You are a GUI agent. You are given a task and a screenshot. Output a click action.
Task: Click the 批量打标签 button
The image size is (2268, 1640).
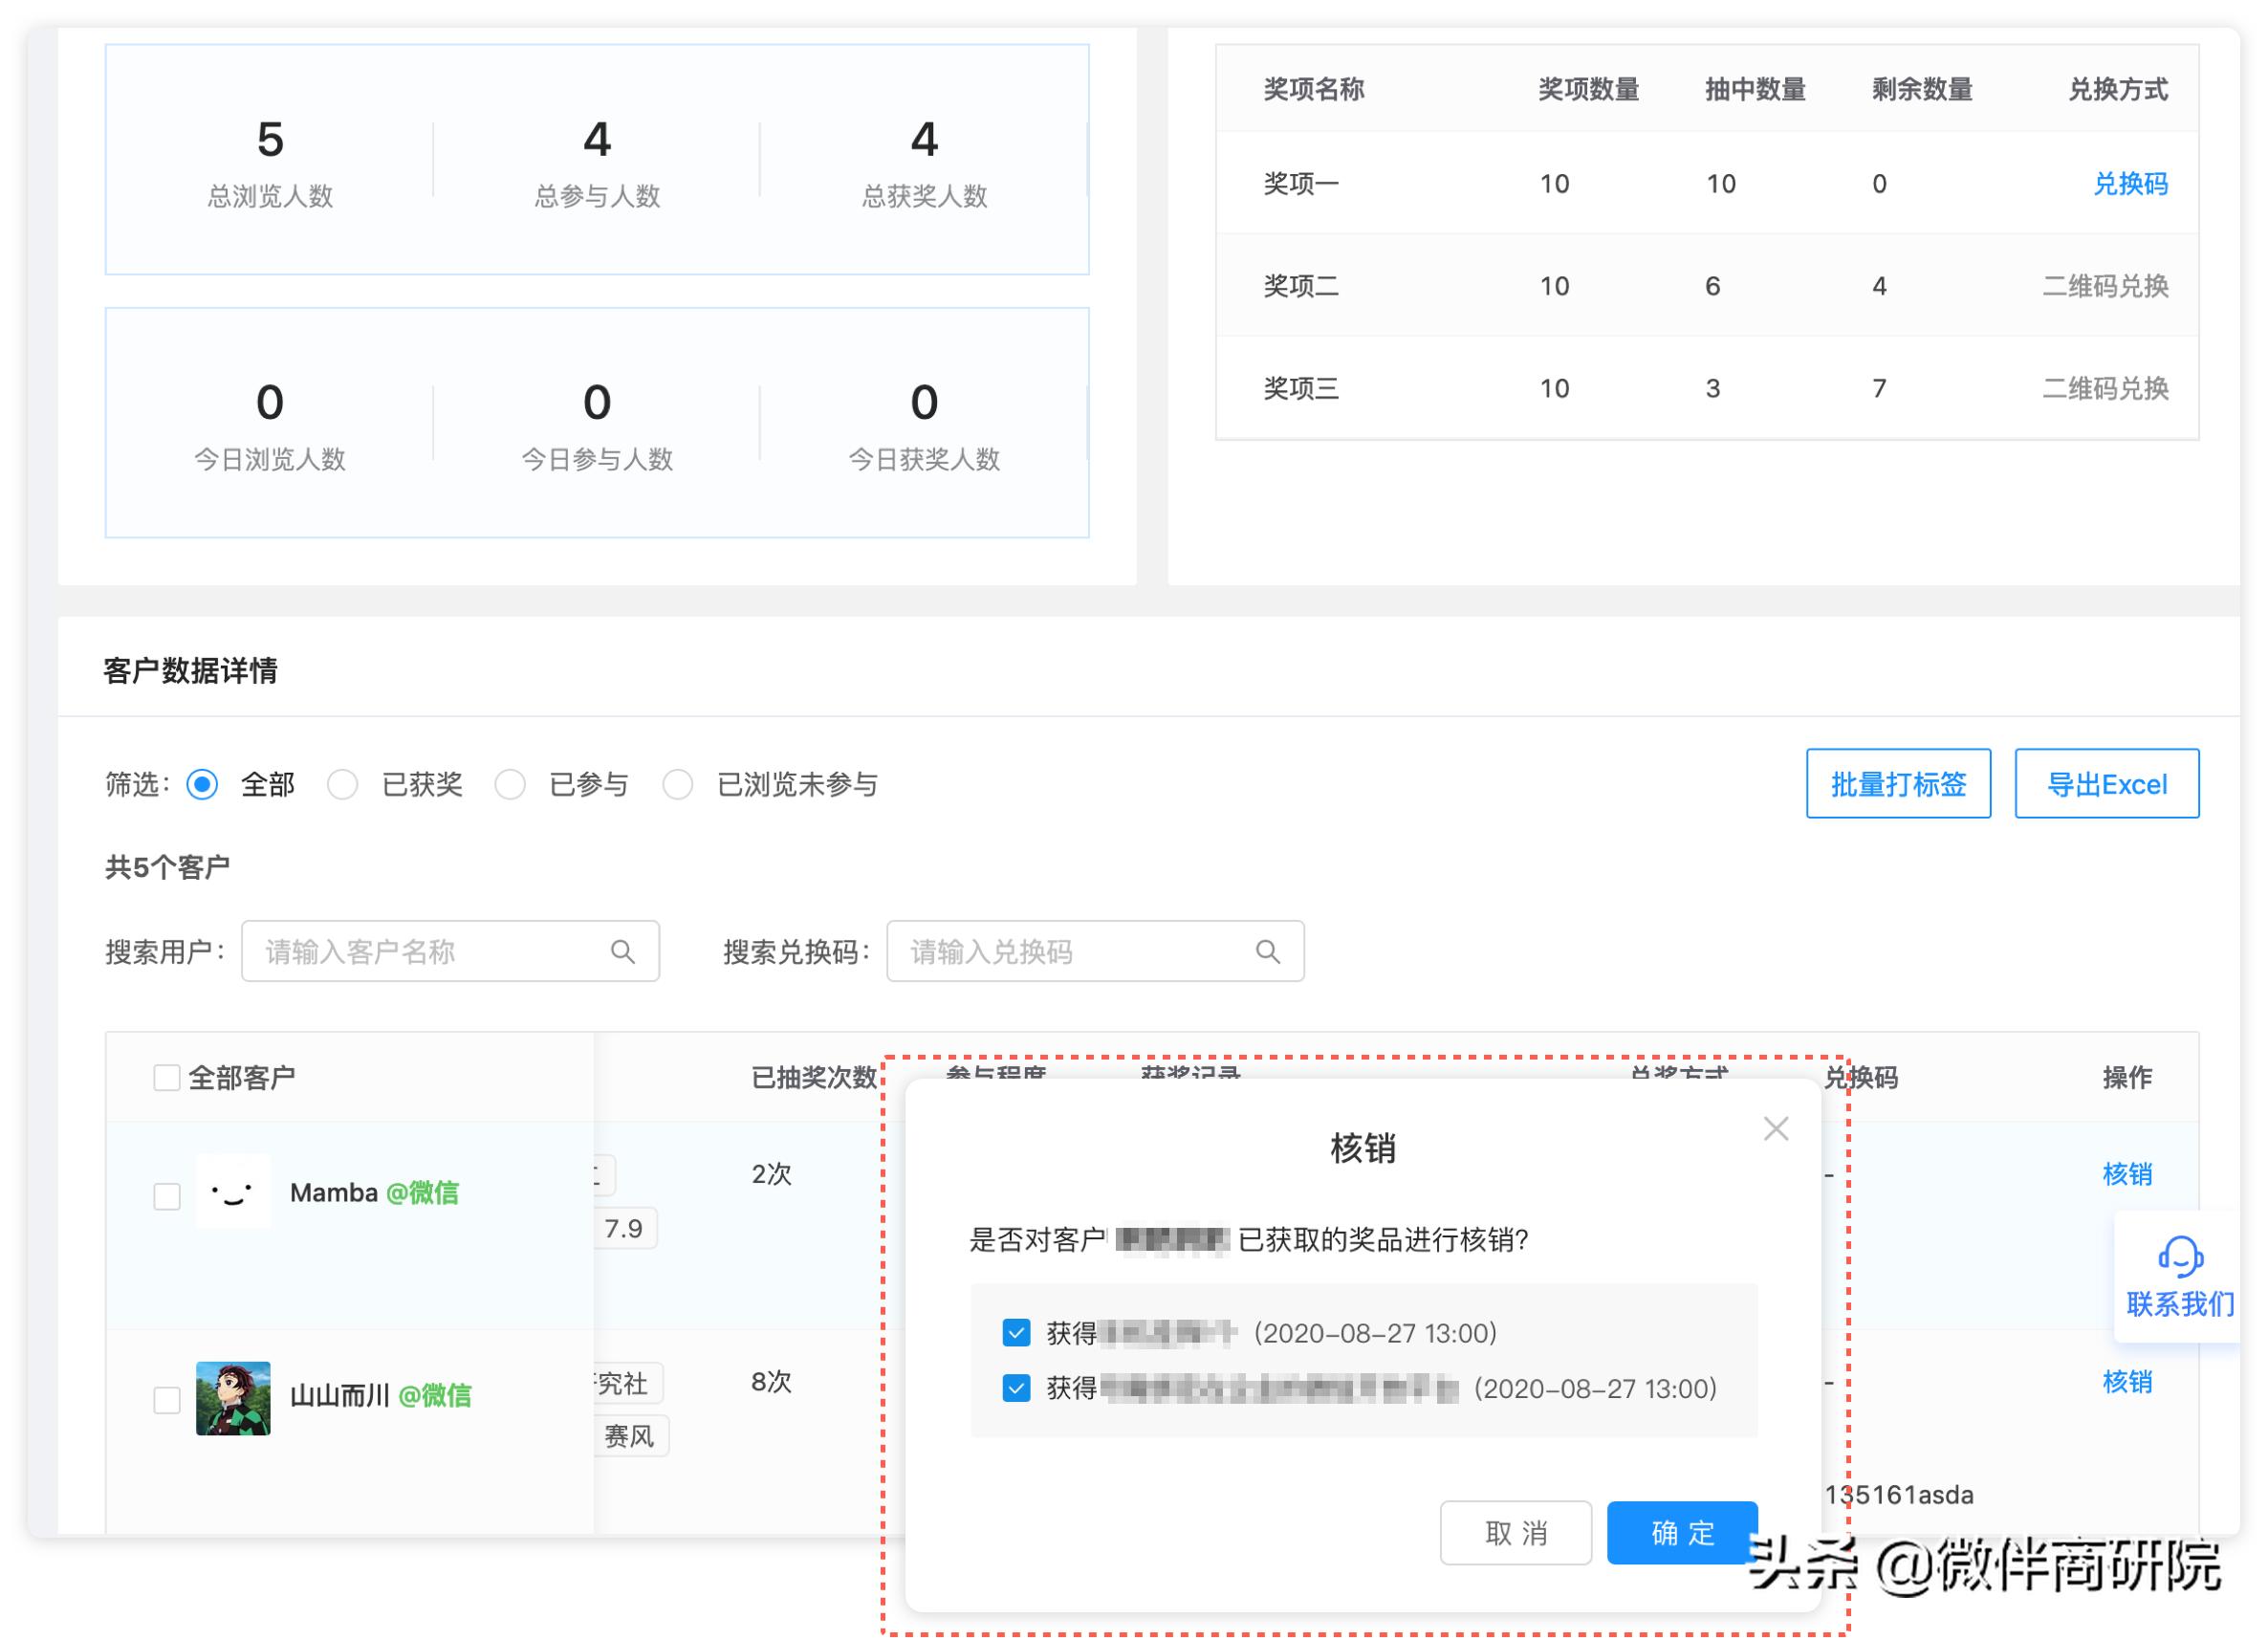(1897, 784)
